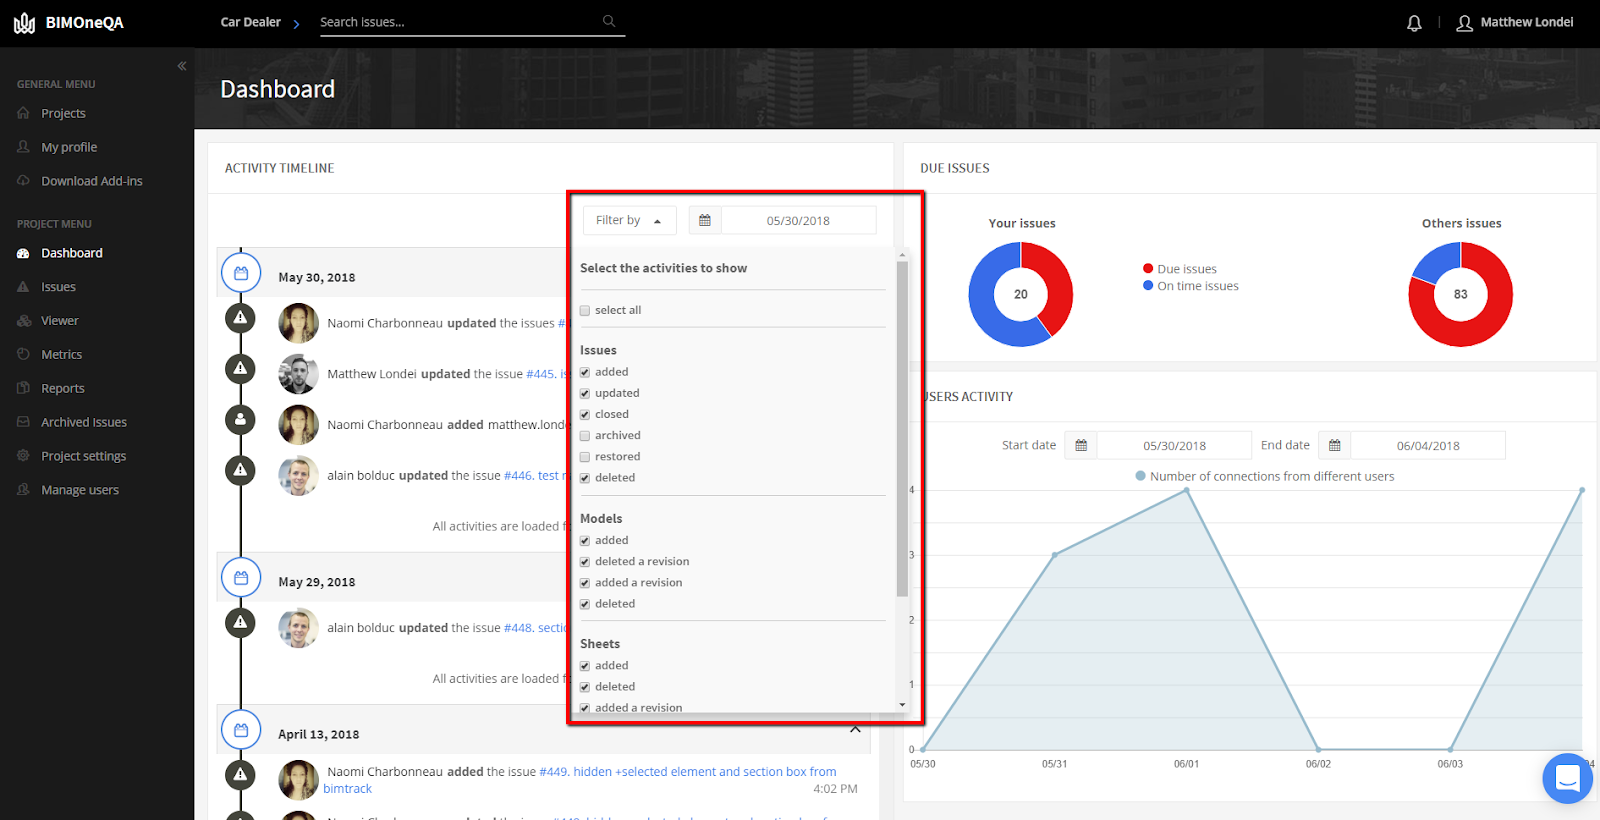Uncheck Issues updated checkbox
This screenshot has height=820, width=1600.
585,394
